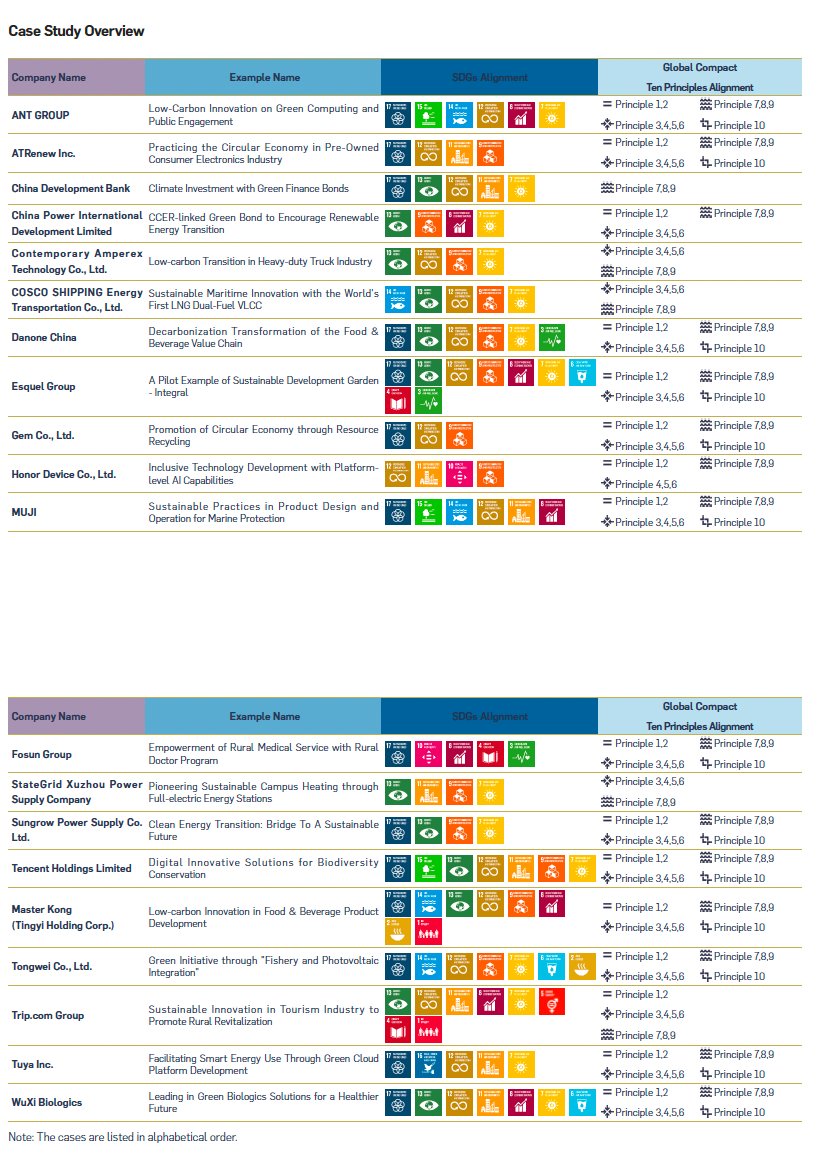This screenshot has height=1172, width=828.
Task: Select SDG 4 book icon in Trip.com Group row
Action: [398, 1029]
